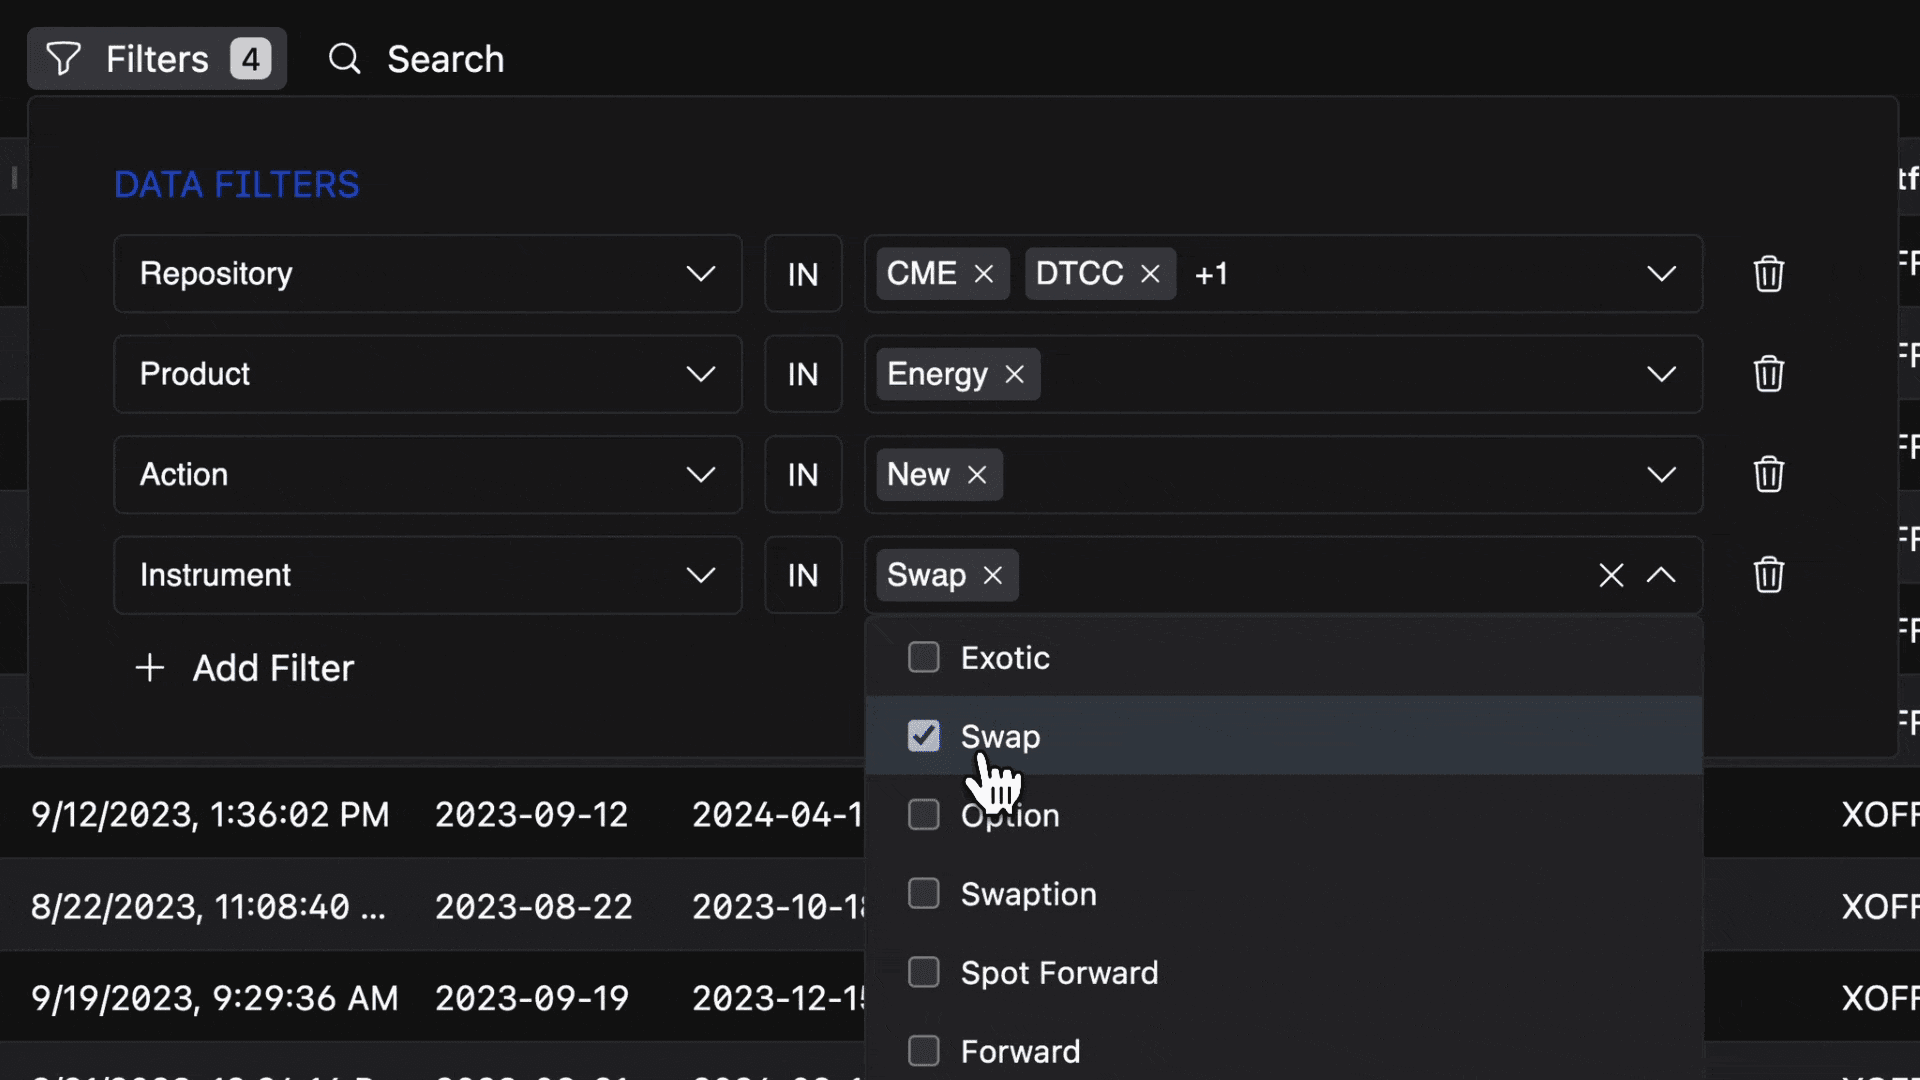Viewport: 1920px width, 1080px height.
Task: Change the IN operator for Action filter
Action: (803, 475)
